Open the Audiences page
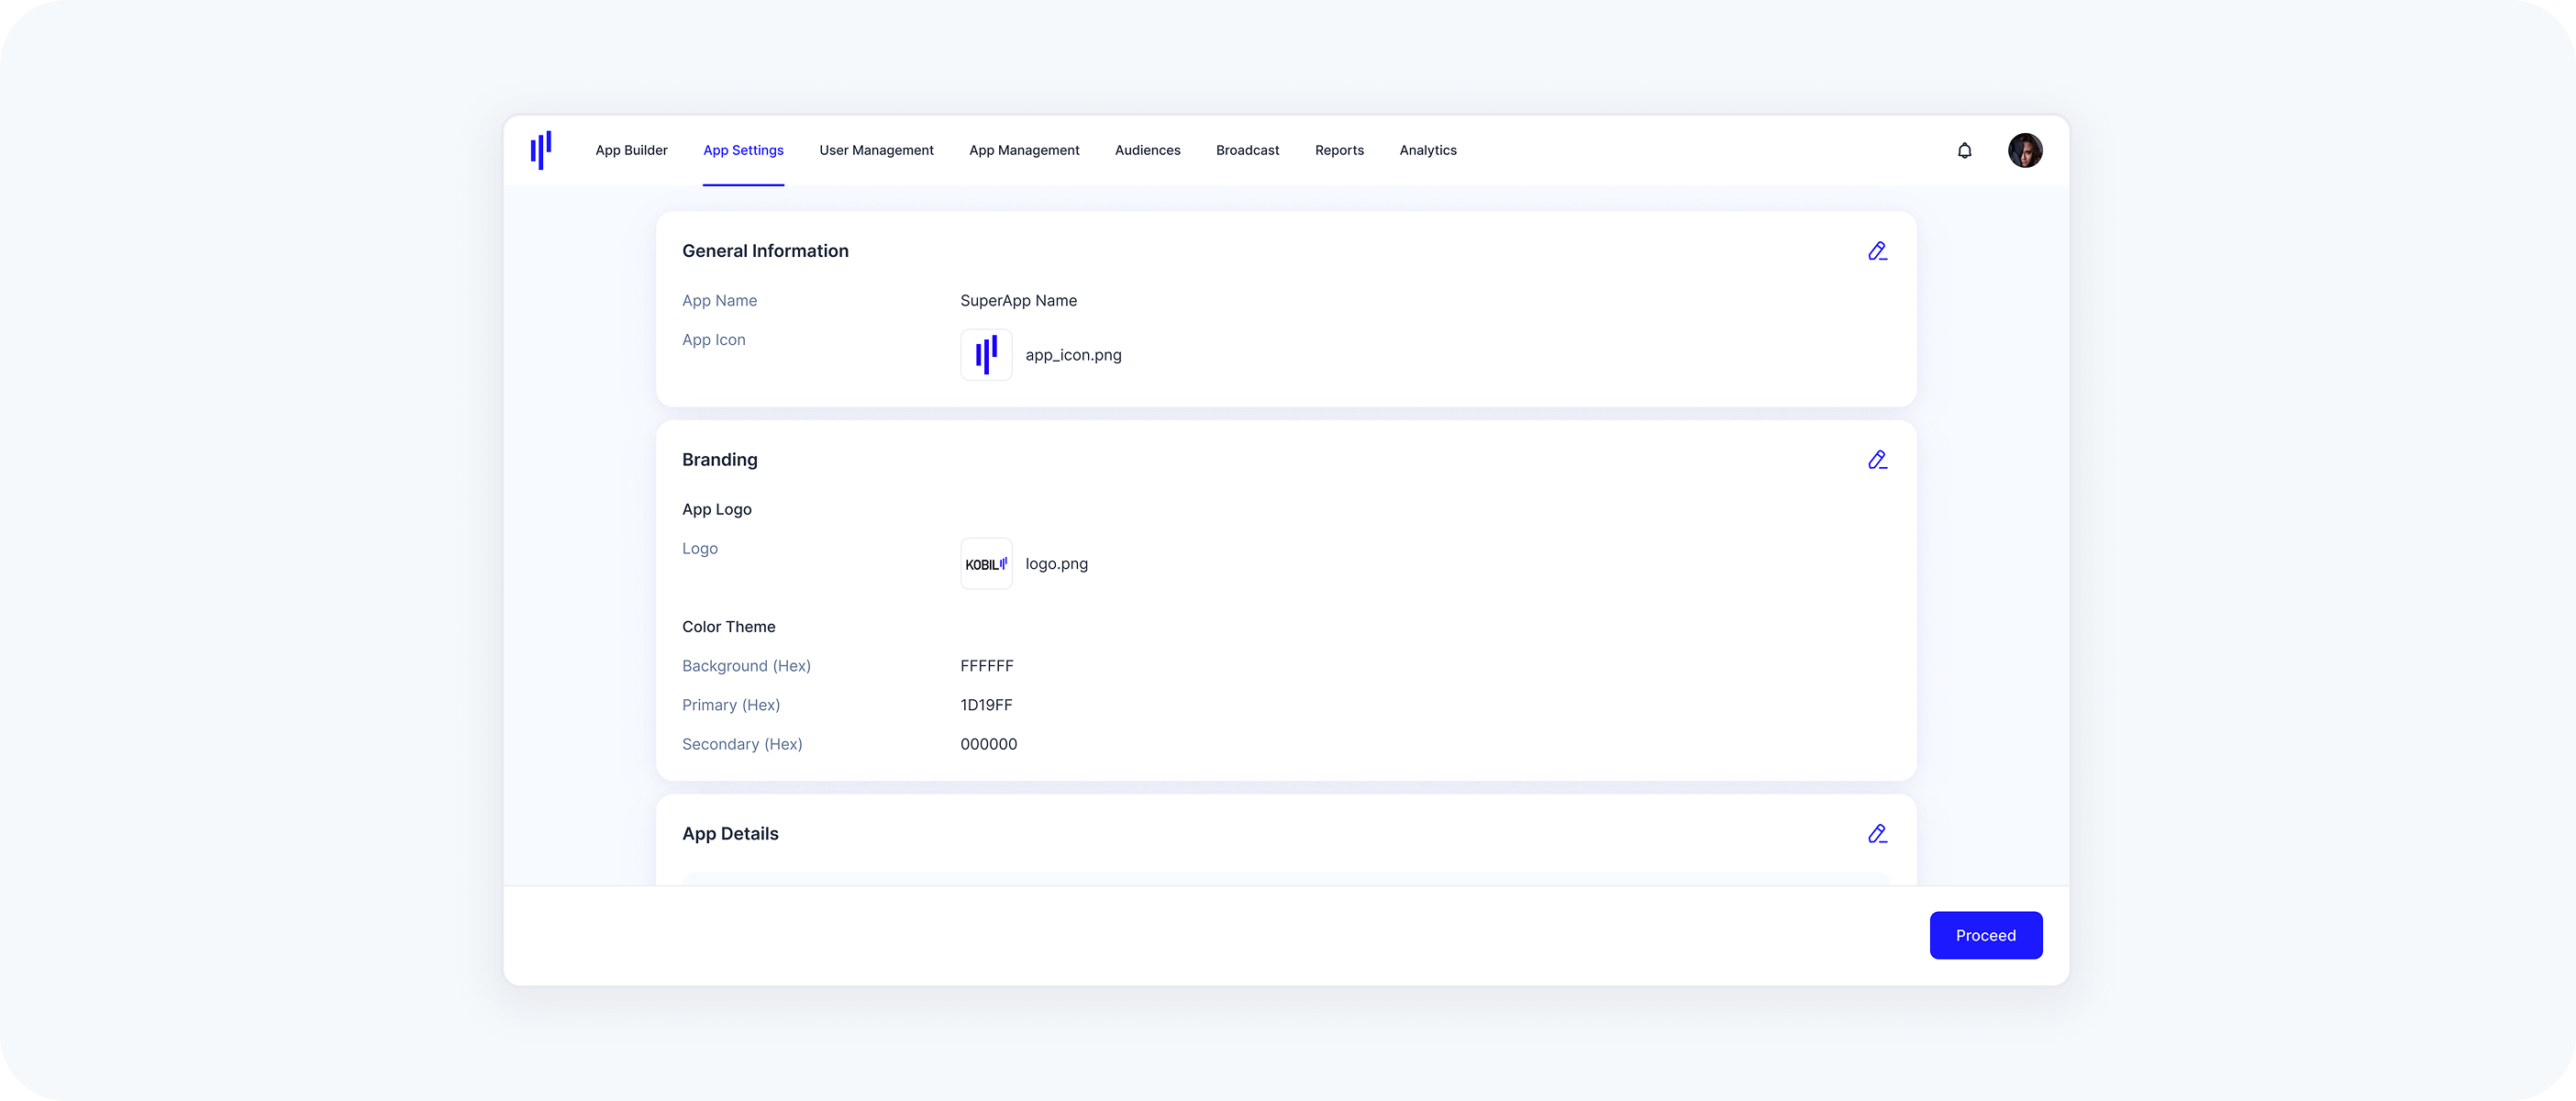This screenshot has width=2576, height=1101. click(1147, 150)
